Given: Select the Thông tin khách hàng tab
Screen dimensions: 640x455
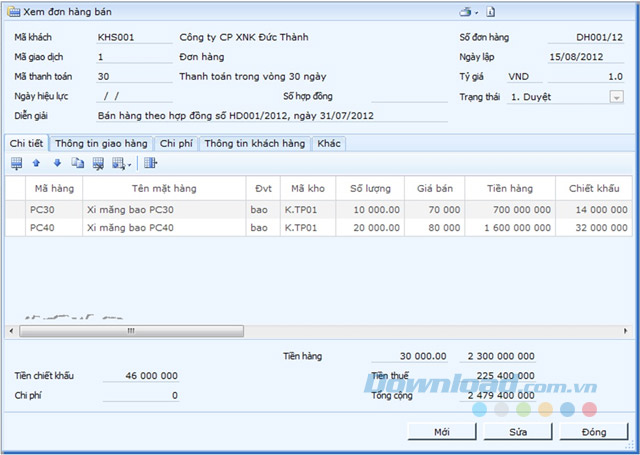Looking at the screenshot, I should (x=255, y=144).
